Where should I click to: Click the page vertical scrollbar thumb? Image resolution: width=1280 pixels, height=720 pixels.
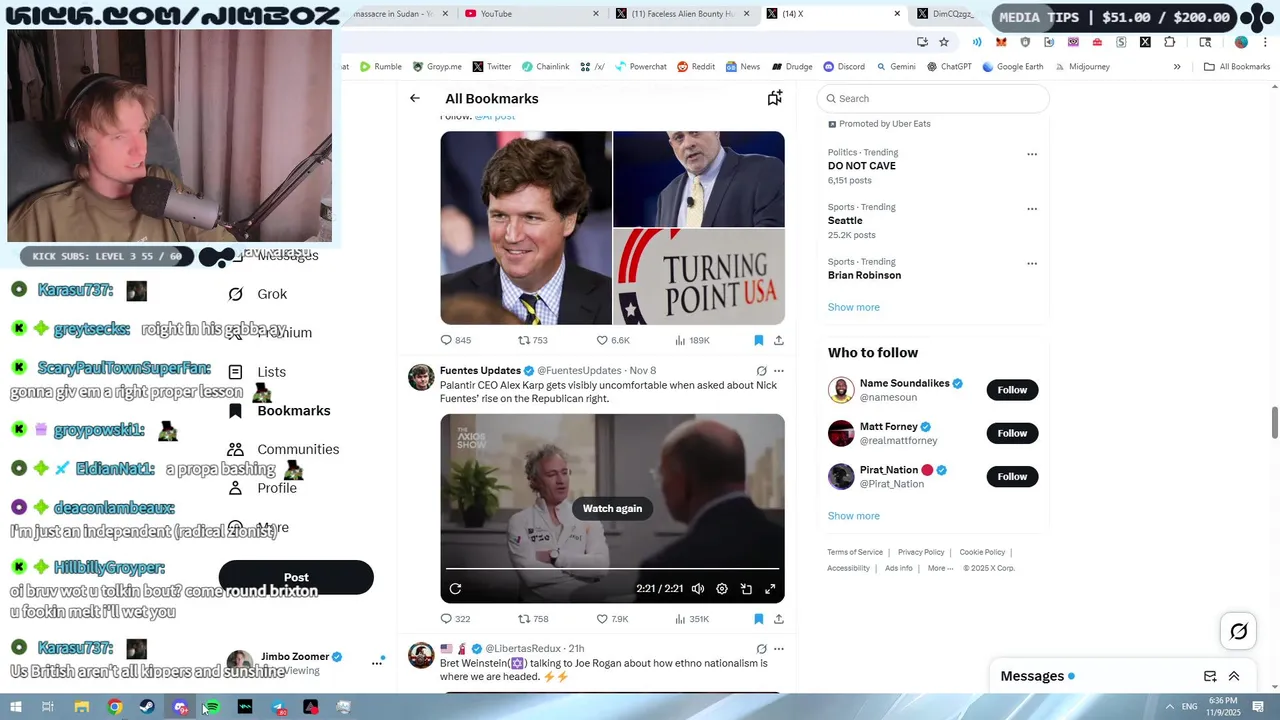pyautogui.click(x=1274, y=422)
